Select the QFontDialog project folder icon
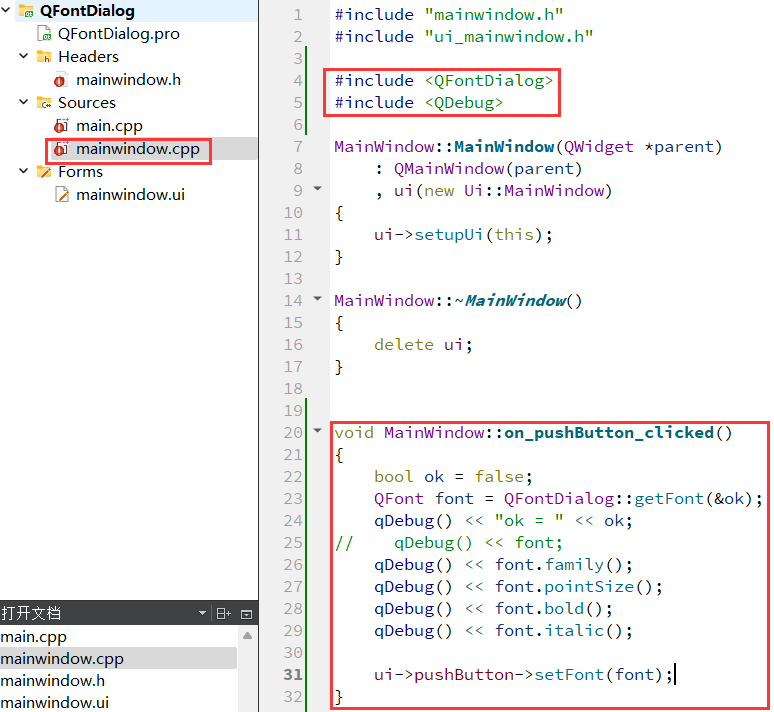The height and width of the screenshot is (712, 774). tap(26, 10)
